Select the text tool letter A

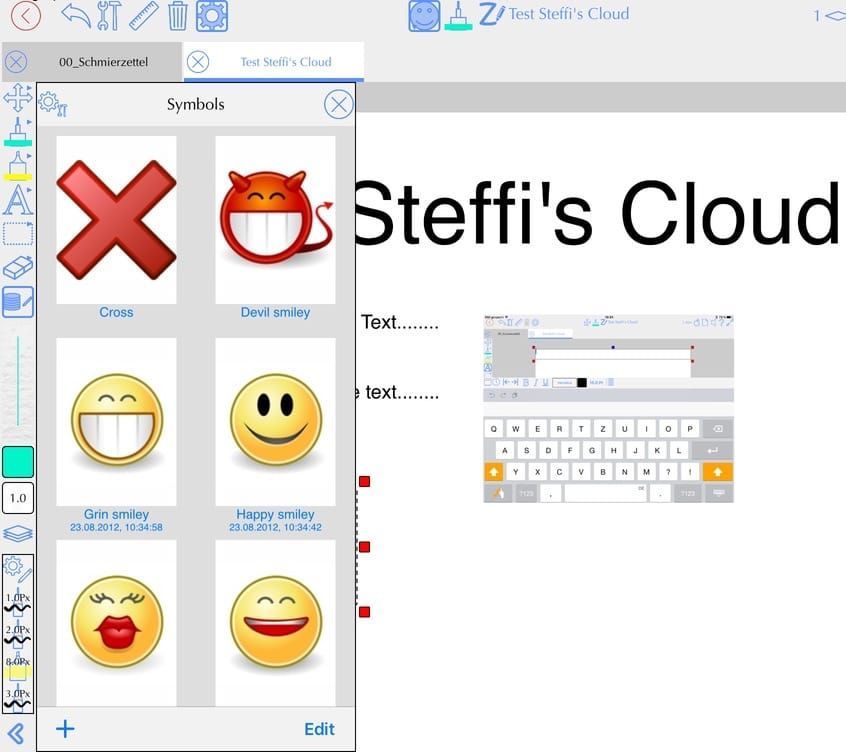(18, 201)
